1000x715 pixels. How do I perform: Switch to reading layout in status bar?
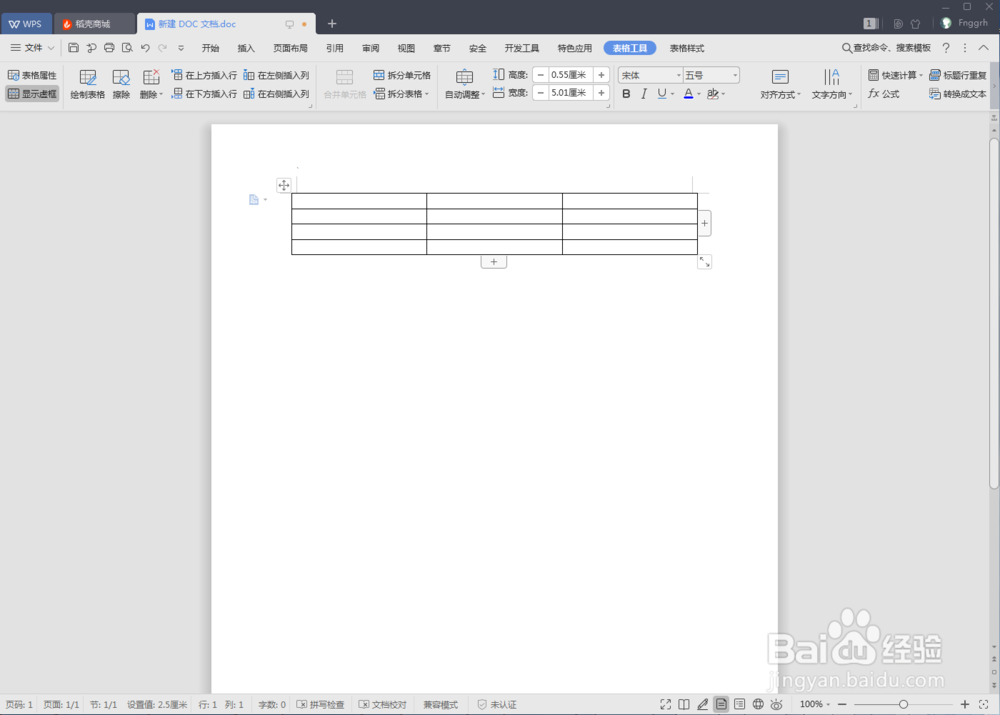point(684,704)
